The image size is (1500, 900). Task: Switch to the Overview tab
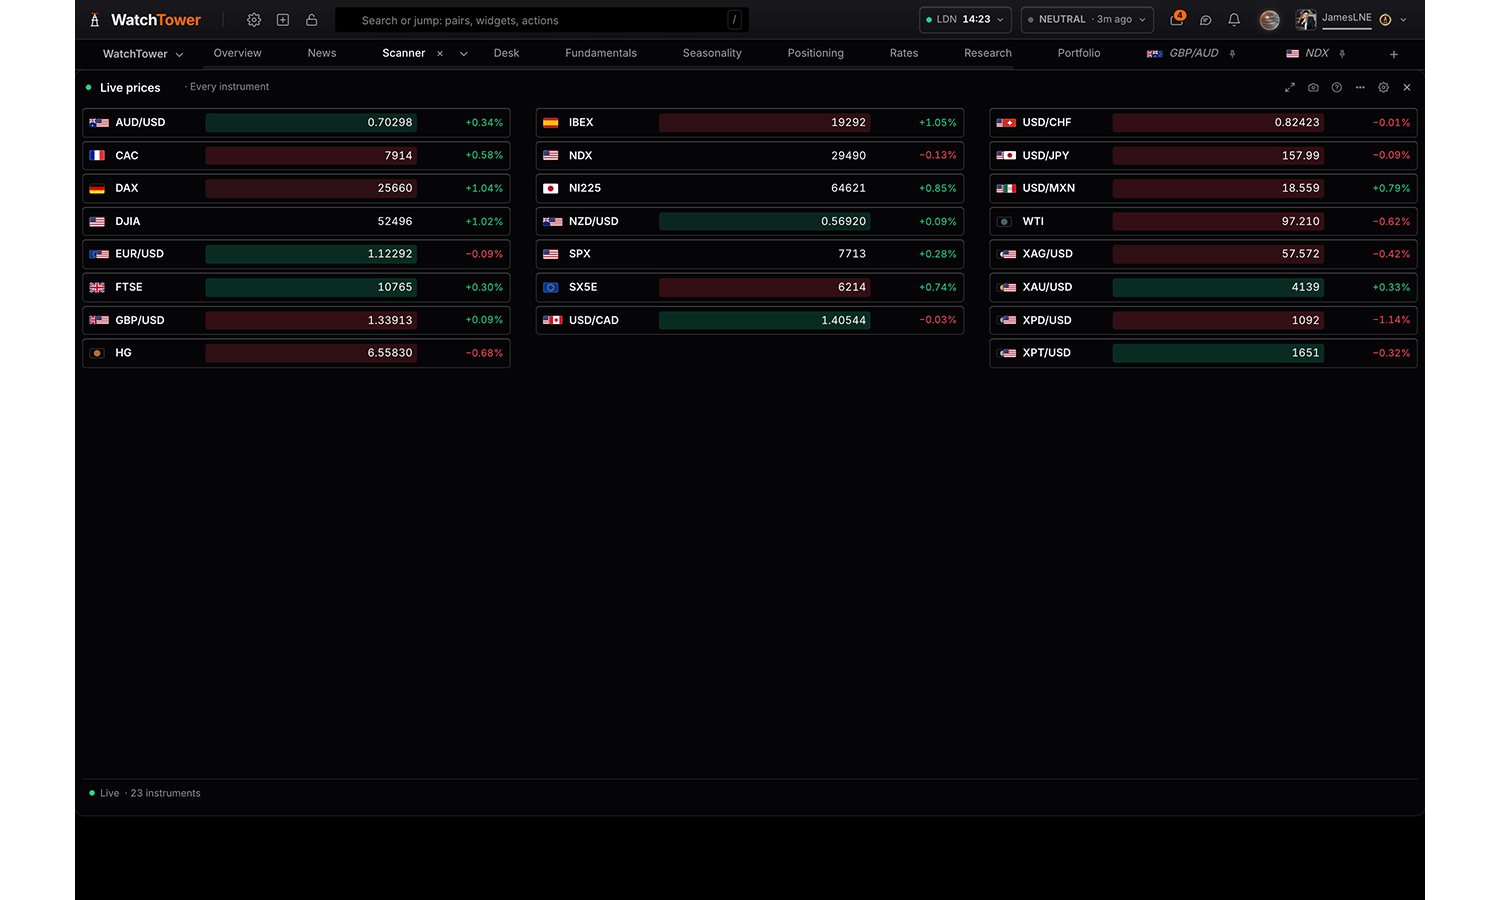point(237,54)
